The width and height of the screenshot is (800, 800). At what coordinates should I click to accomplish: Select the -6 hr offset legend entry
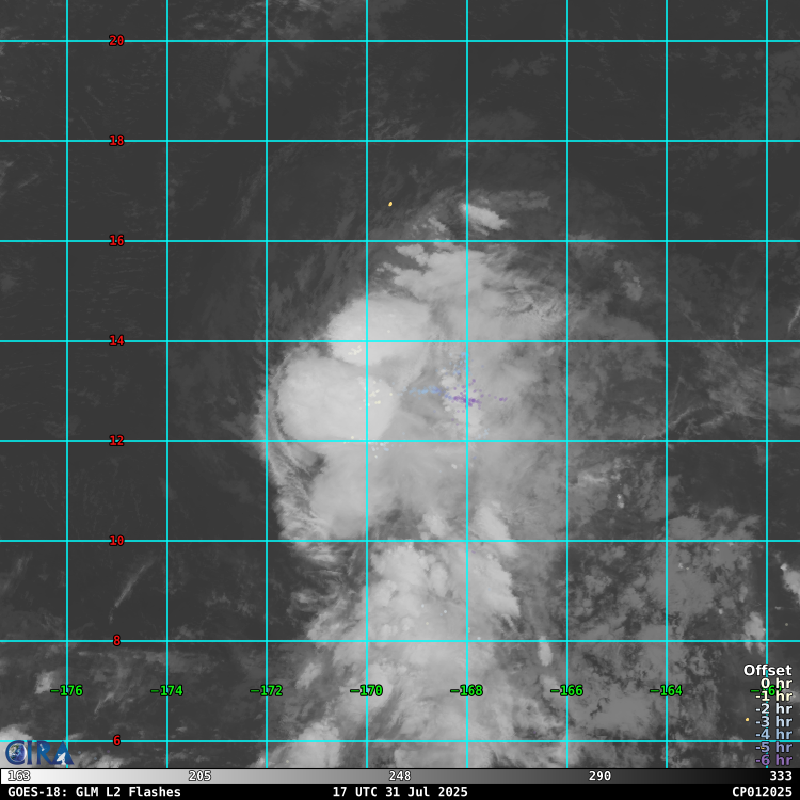click(773, 760)
